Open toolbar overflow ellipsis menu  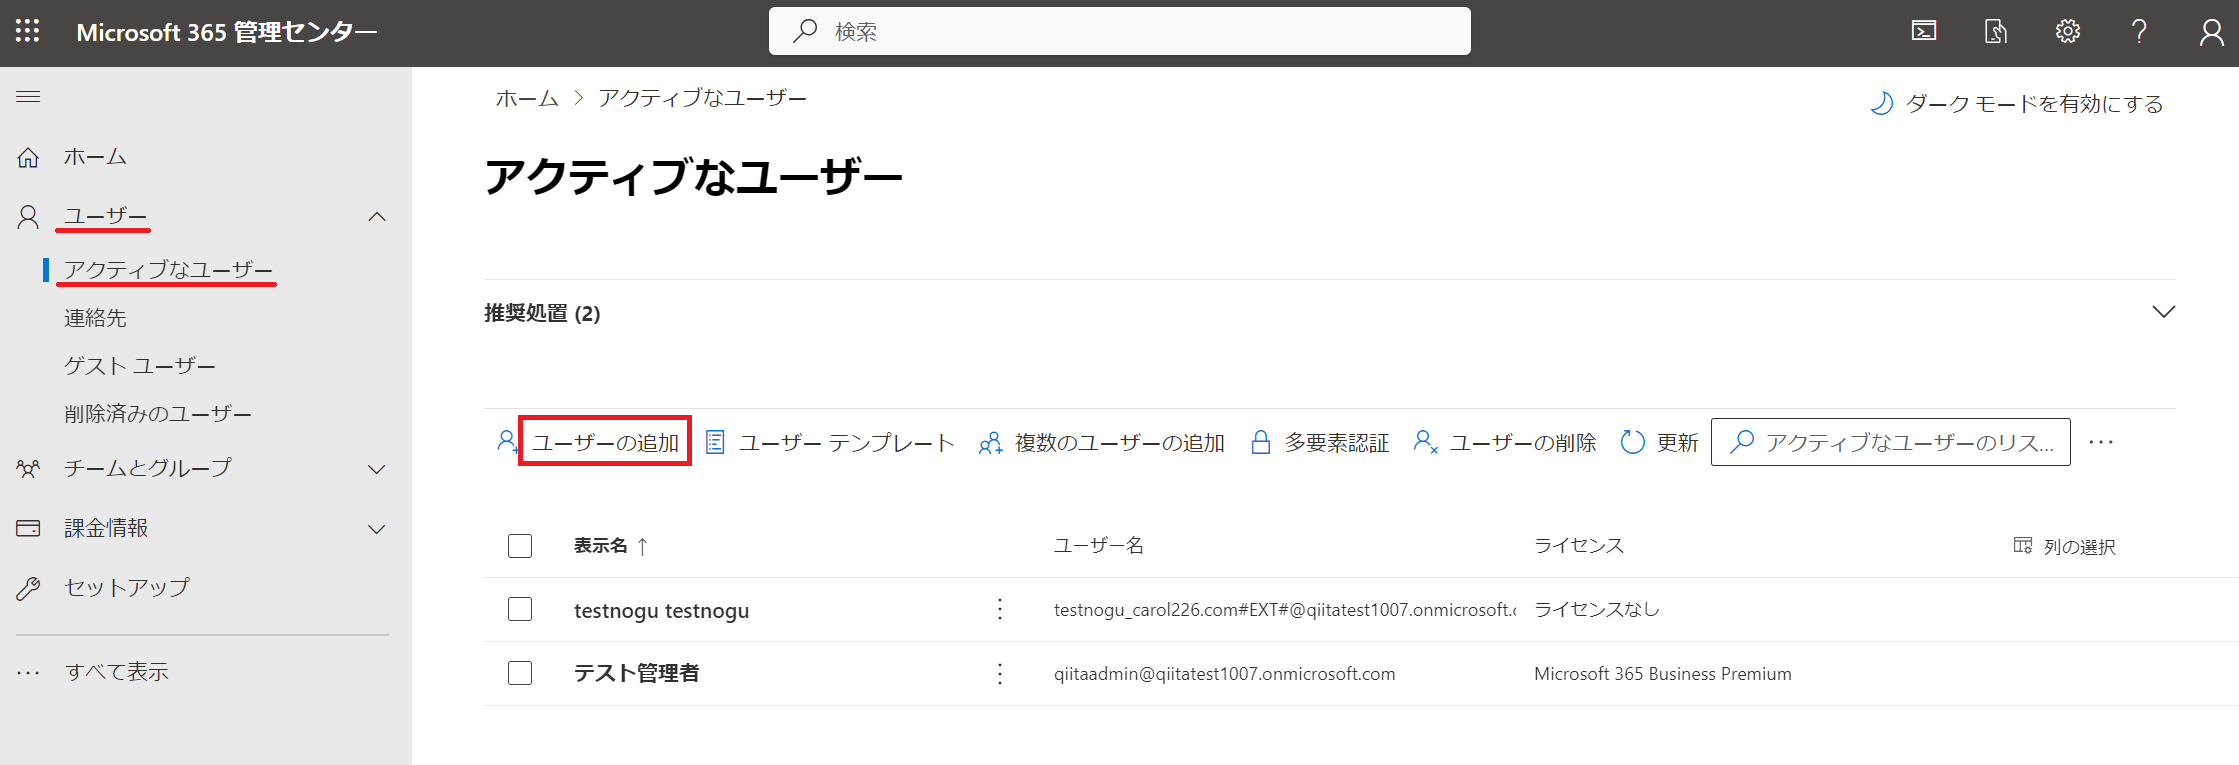(2101, 442)
